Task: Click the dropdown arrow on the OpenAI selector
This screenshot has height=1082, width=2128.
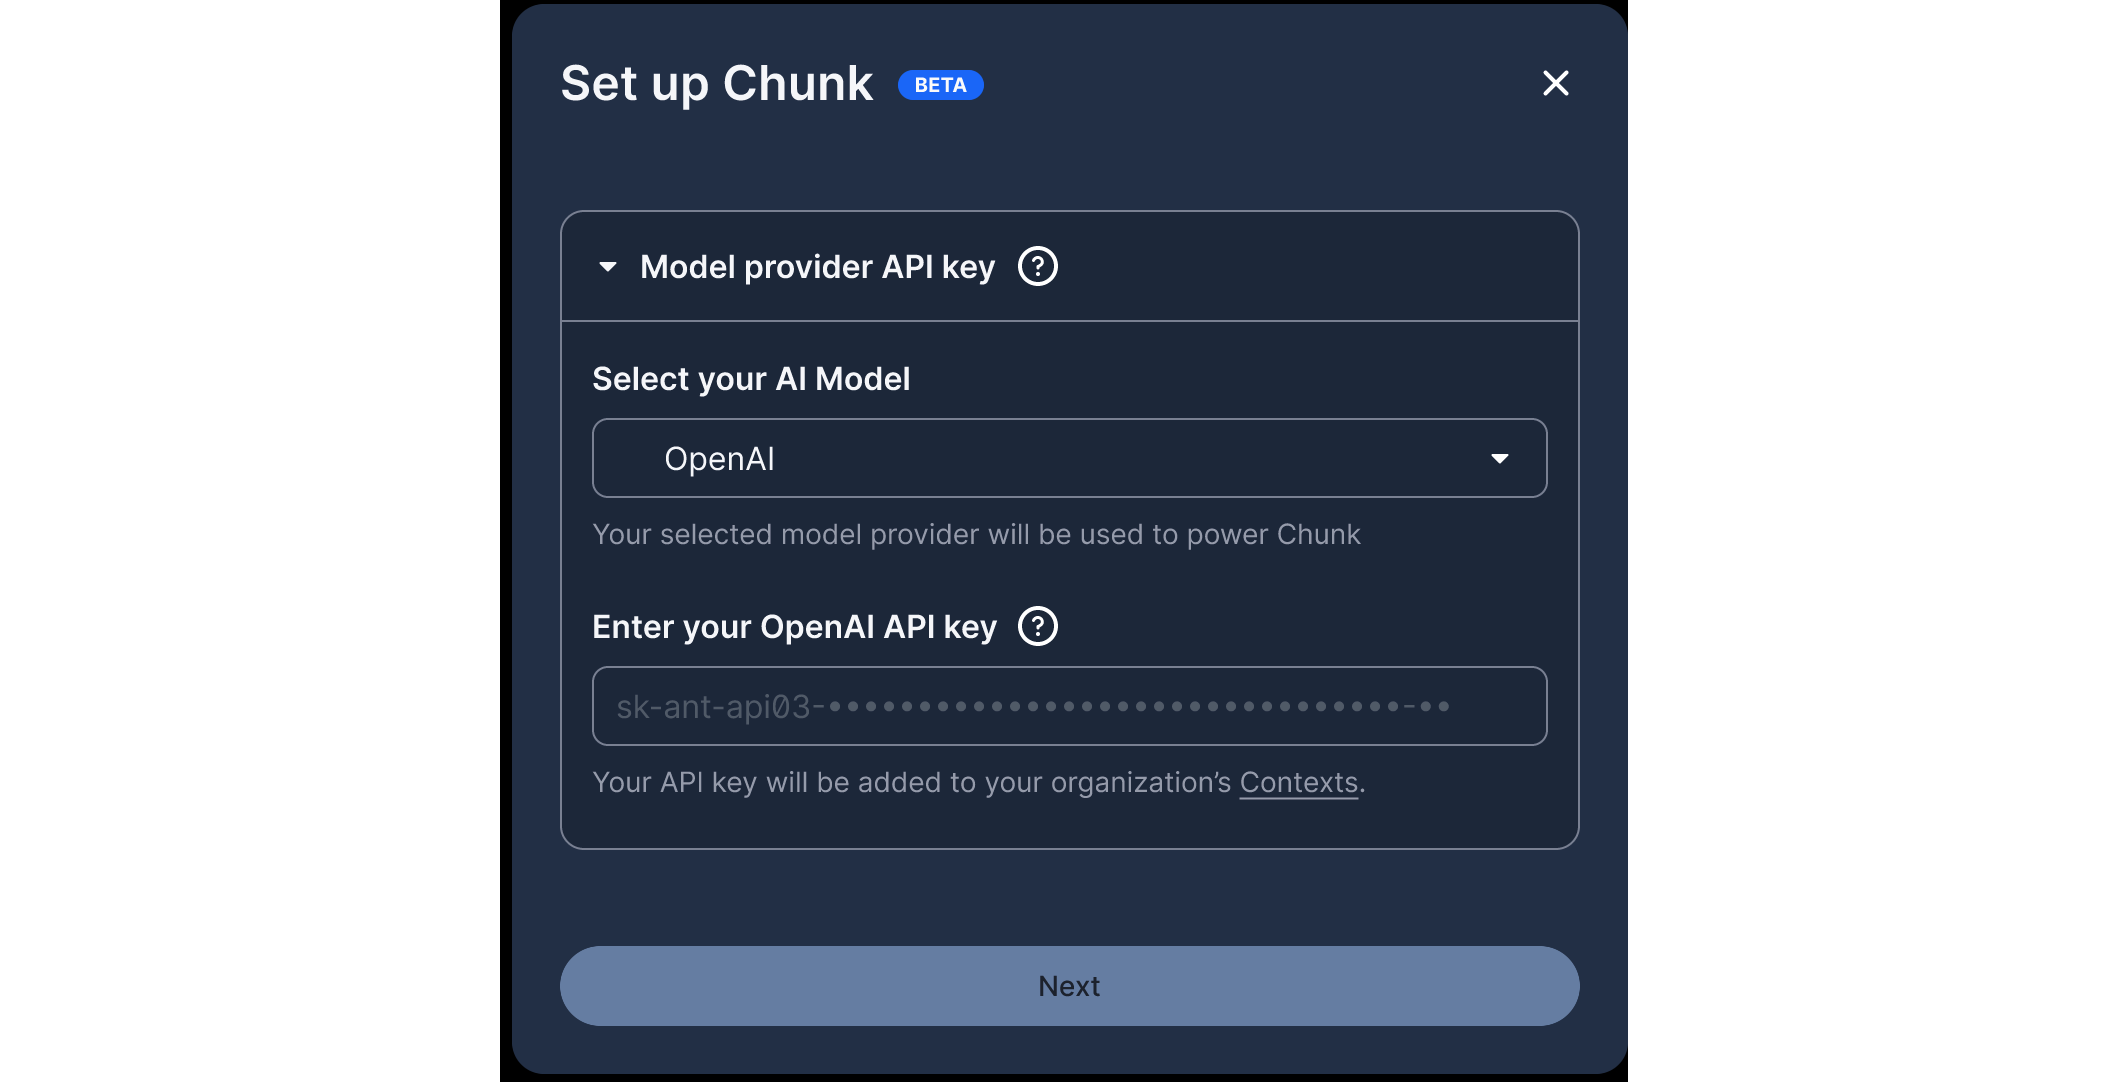Action: click(1501, 458)
